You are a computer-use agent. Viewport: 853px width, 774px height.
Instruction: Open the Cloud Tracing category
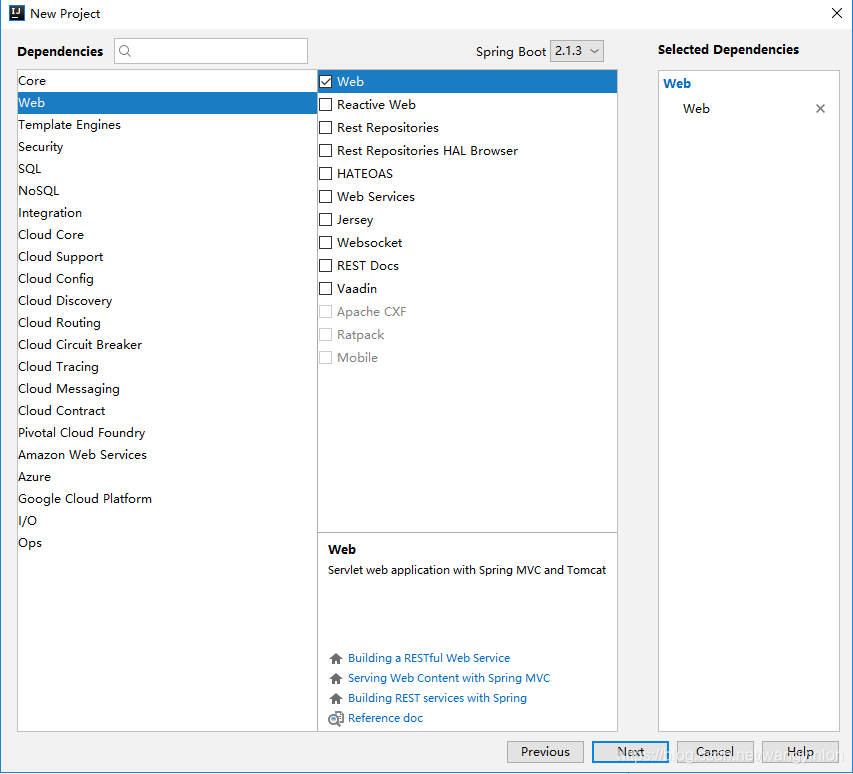coord(167,367)
